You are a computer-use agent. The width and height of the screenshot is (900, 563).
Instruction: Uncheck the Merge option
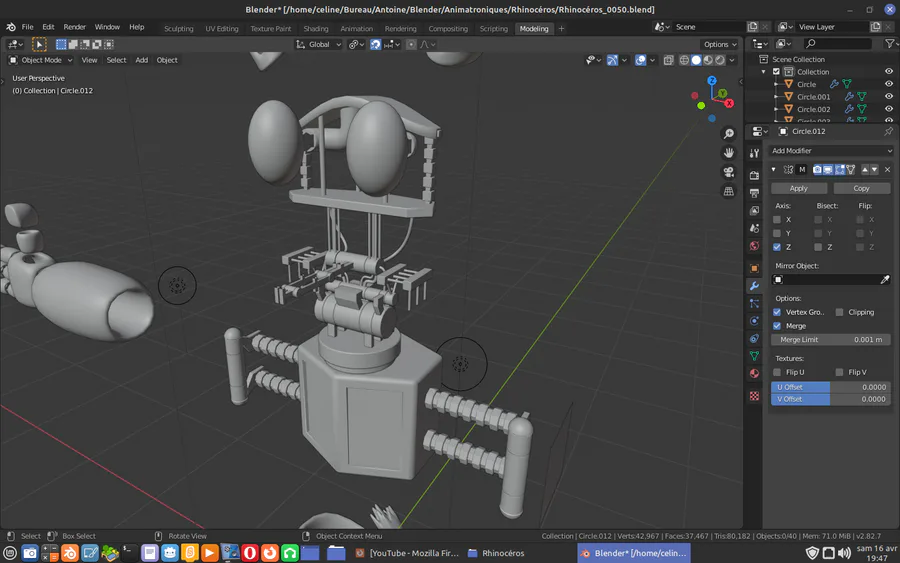[x=777, y=326]
